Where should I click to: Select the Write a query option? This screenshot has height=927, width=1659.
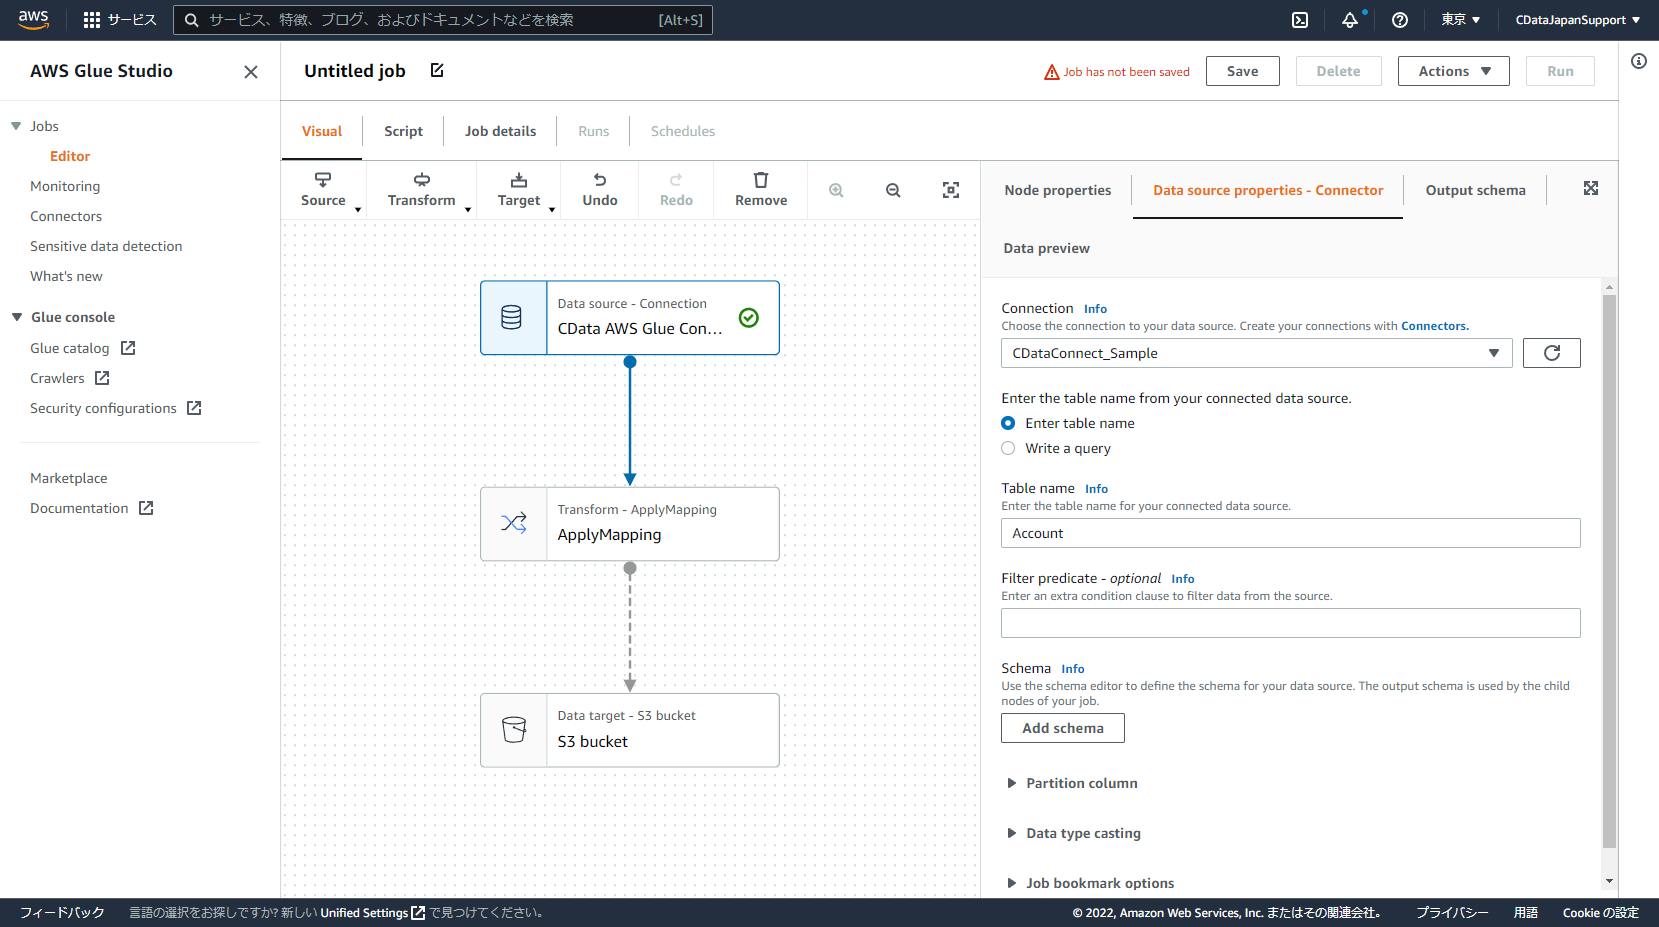coord(1008,448)
